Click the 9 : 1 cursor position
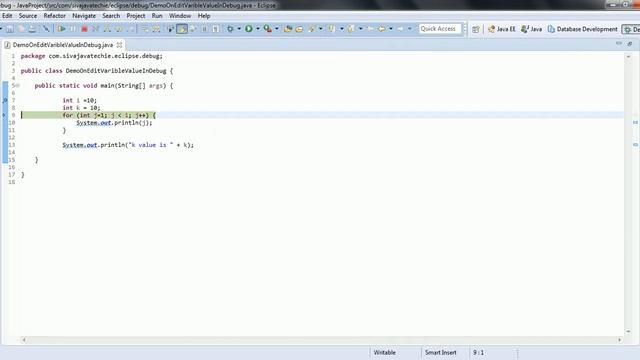The image size is (640, 360). 478,352
